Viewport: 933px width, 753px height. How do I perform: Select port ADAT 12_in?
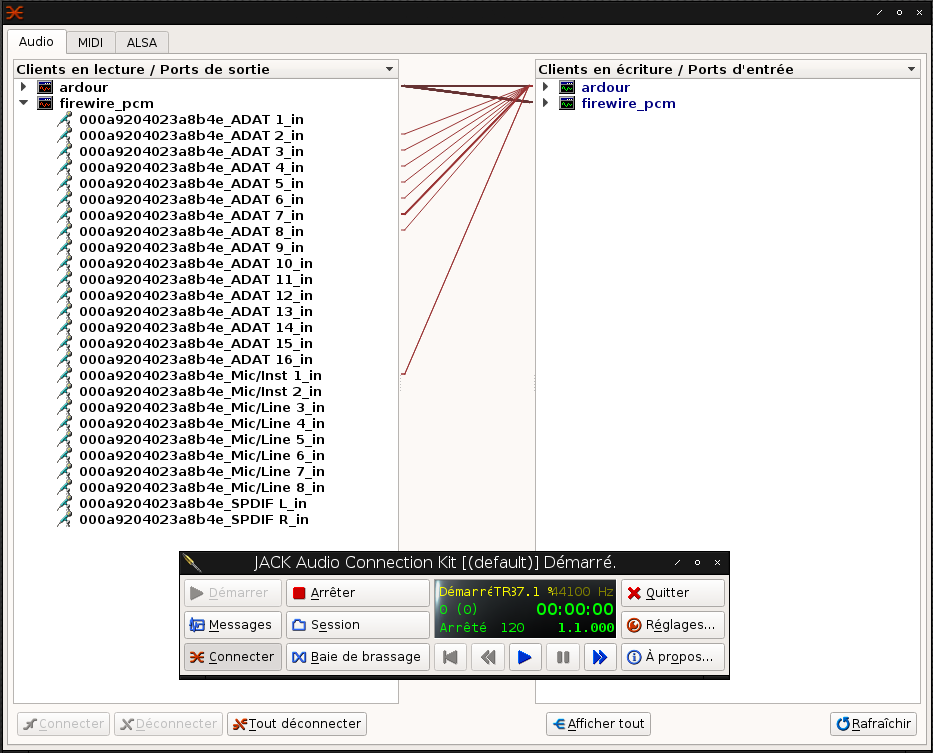tap(196, 296)
